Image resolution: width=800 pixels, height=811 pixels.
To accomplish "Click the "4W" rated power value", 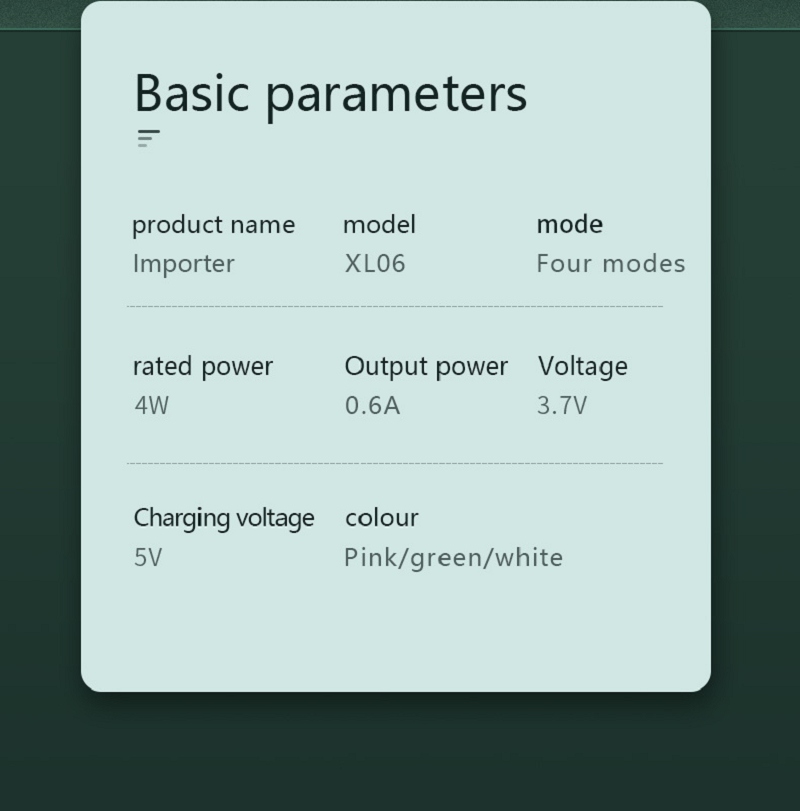I will tap(152, 406).
